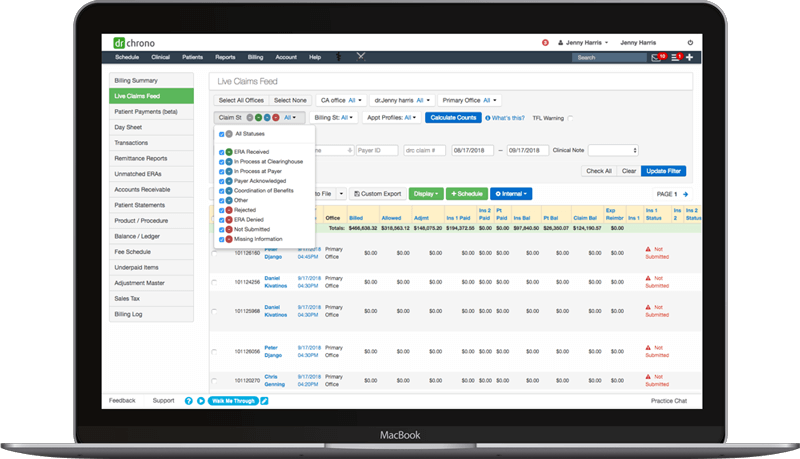Open Billing Summary in sidebar
800x459 pixels.
coord(151,81)
